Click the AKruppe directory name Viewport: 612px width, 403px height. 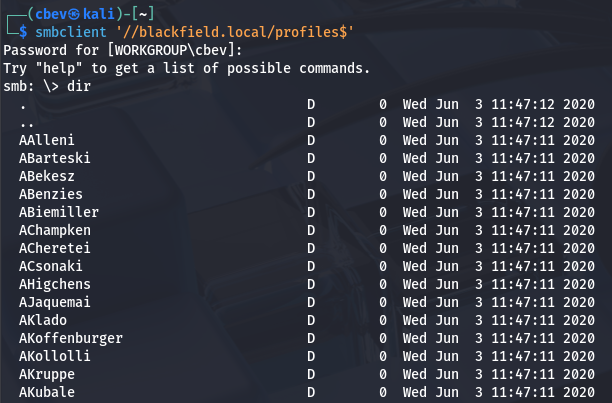click(46, 374)
